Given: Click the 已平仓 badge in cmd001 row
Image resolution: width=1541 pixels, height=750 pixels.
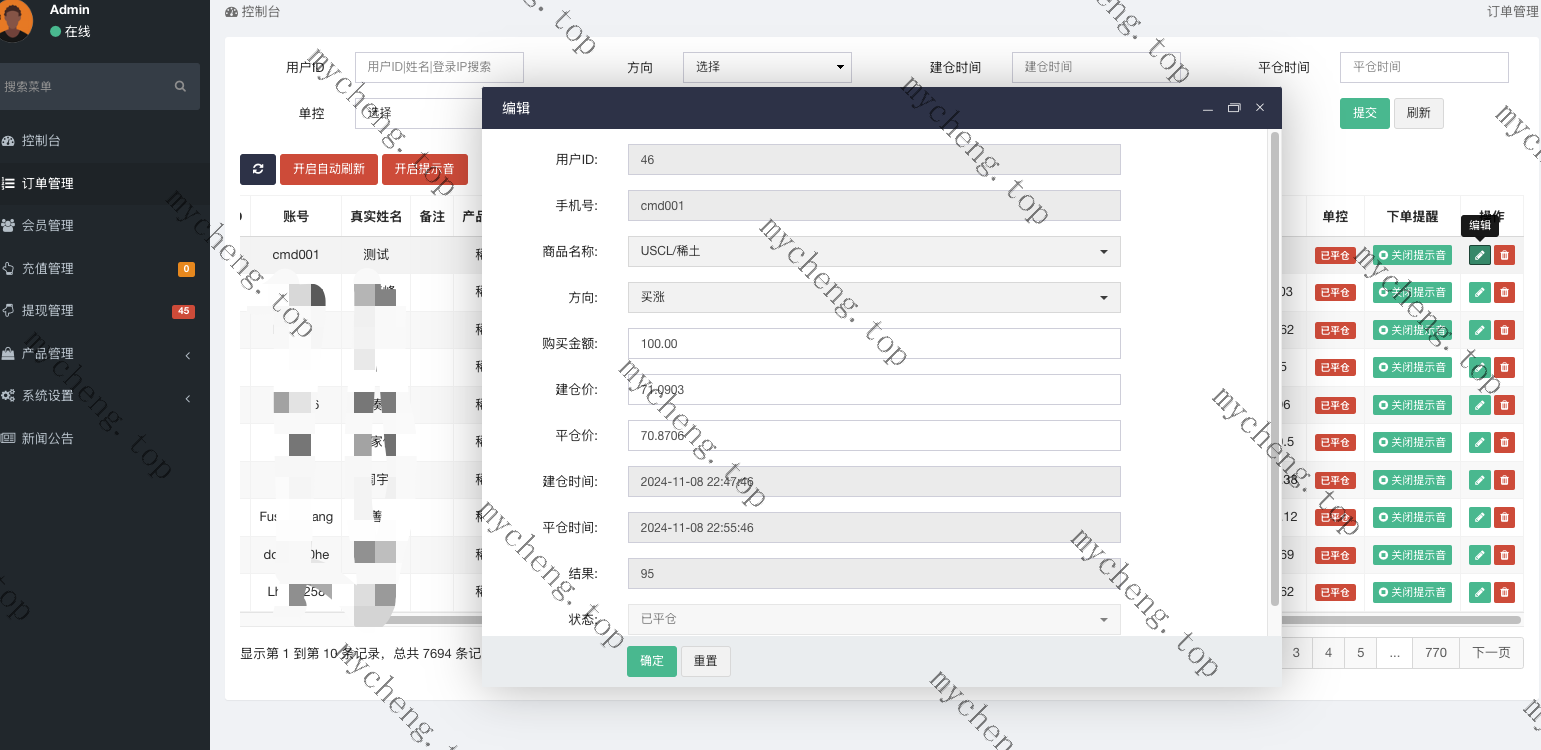Looking at the screenshot, I should click(x=1335, y=255).
